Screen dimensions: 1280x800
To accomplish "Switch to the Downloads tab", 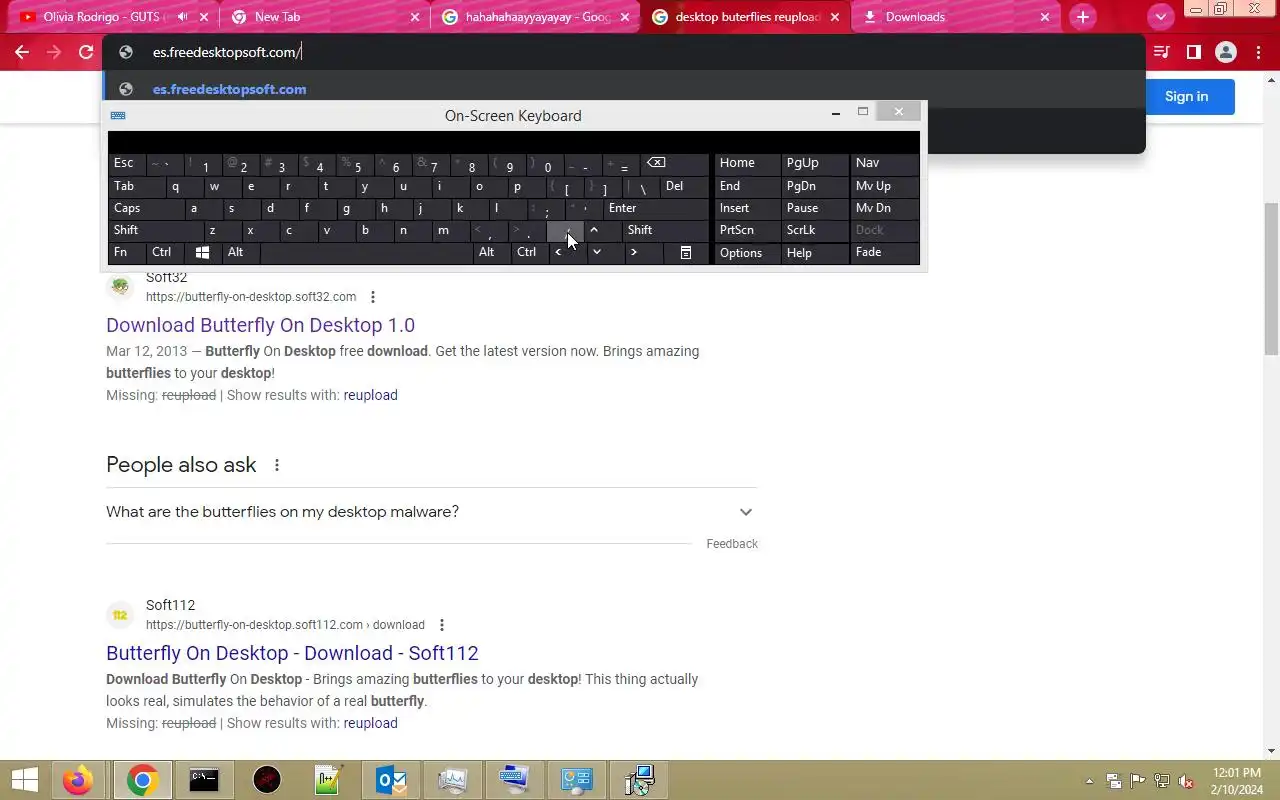I will click(x=957, y=17).
